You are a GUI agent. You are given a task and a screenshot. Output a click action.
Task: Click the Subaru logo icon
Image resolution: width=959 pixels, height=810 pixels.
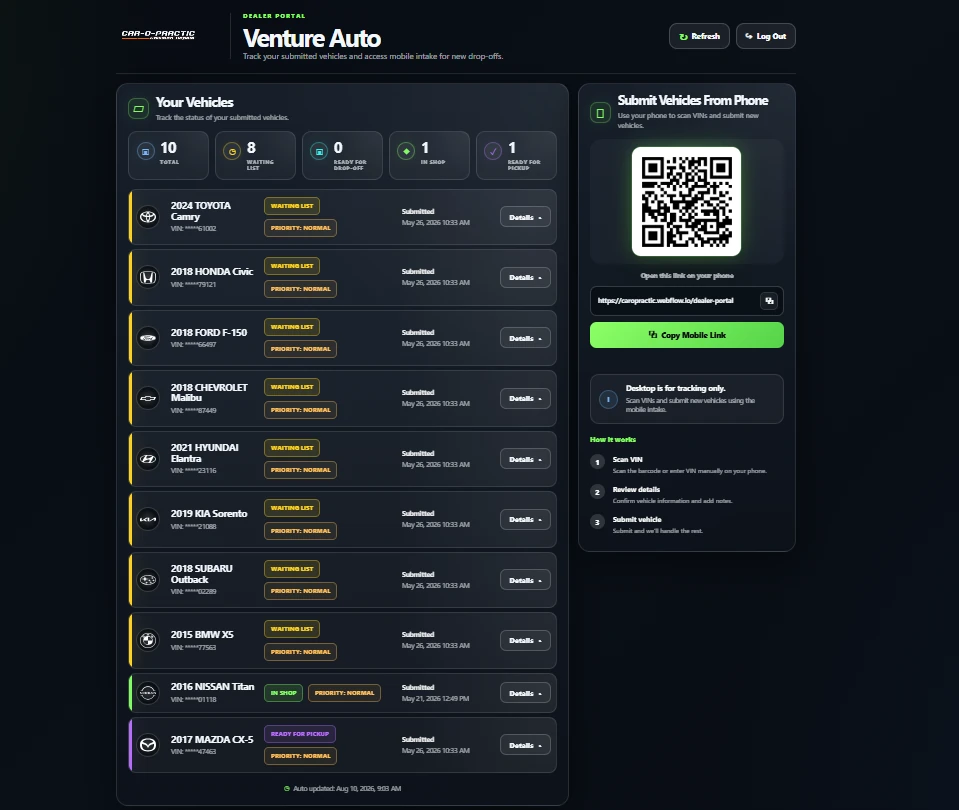click(148, 580)
